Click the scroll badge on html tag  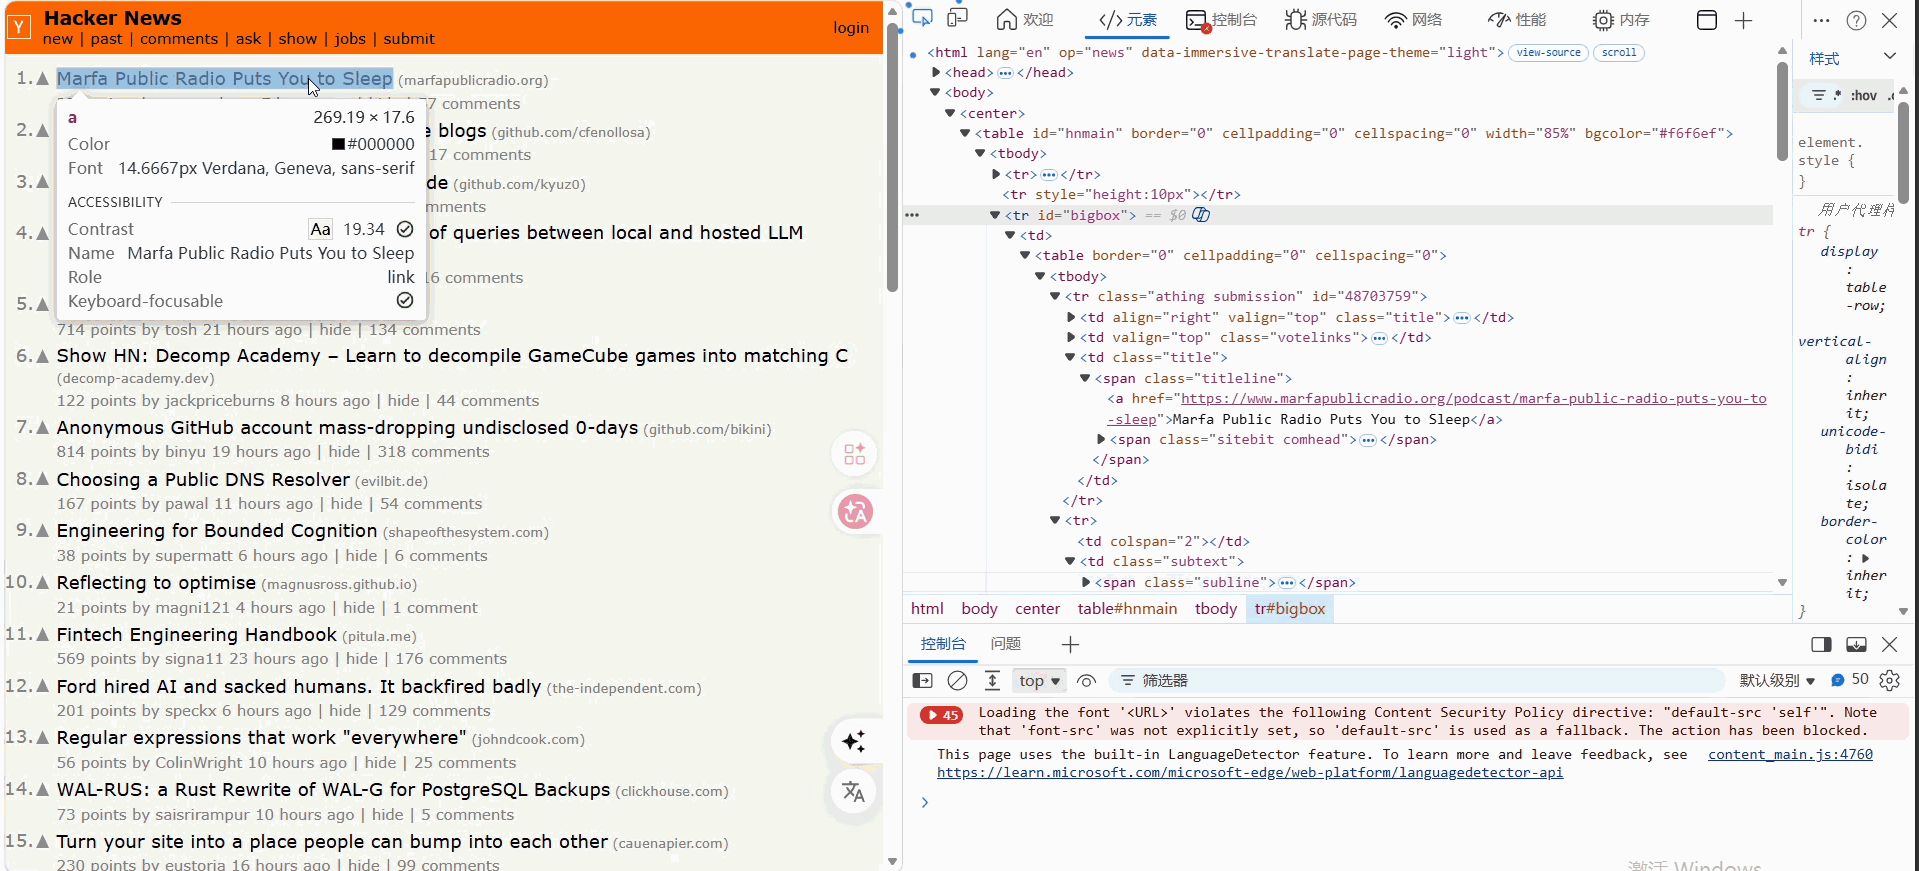(x=1618, y=52)
